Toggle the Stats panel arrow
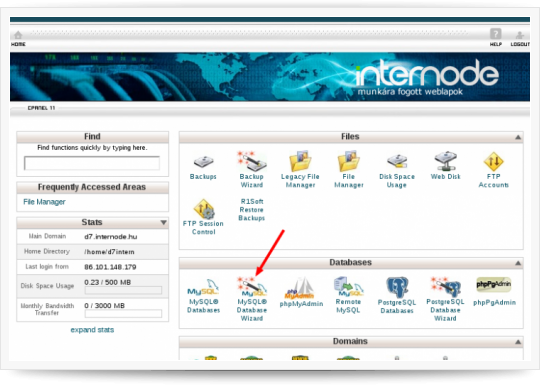Viewport: 540px width, 385px height. coord(164,222)
